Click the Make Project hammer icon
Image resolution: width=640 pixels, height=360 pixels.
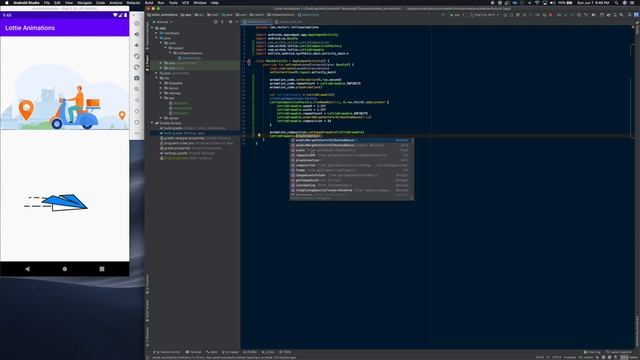point(443,15)
